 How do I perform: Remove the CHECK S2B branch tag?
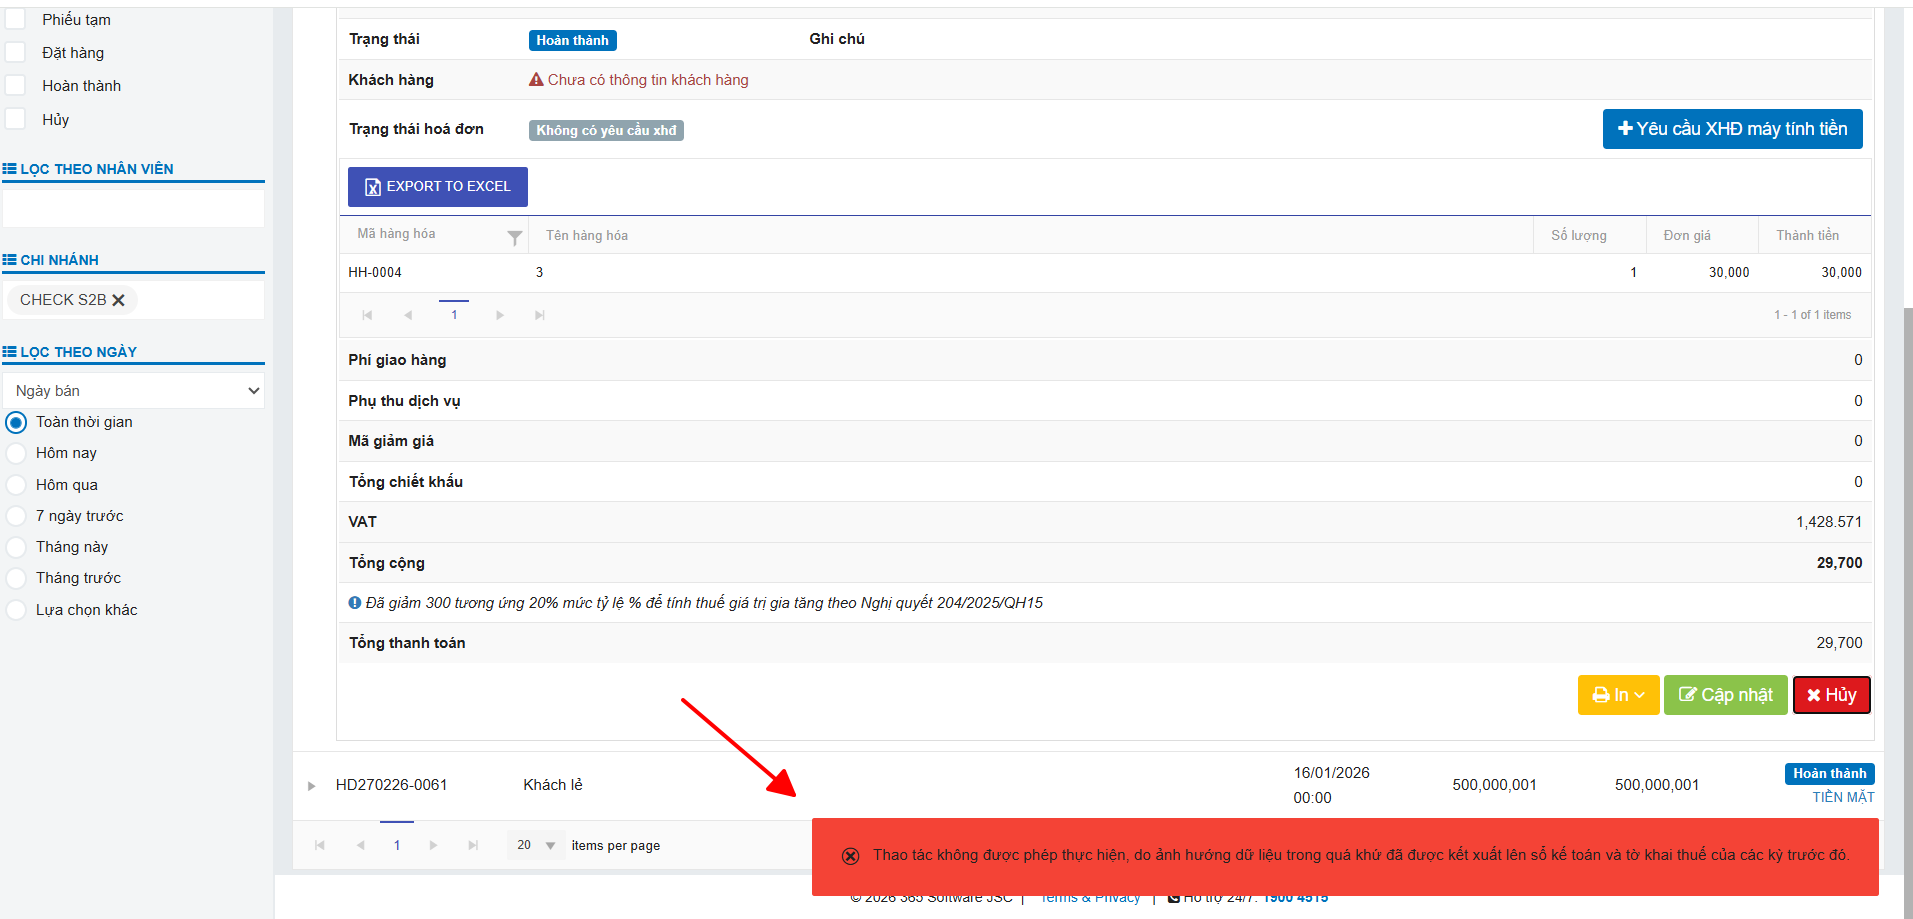coord(118,300)
